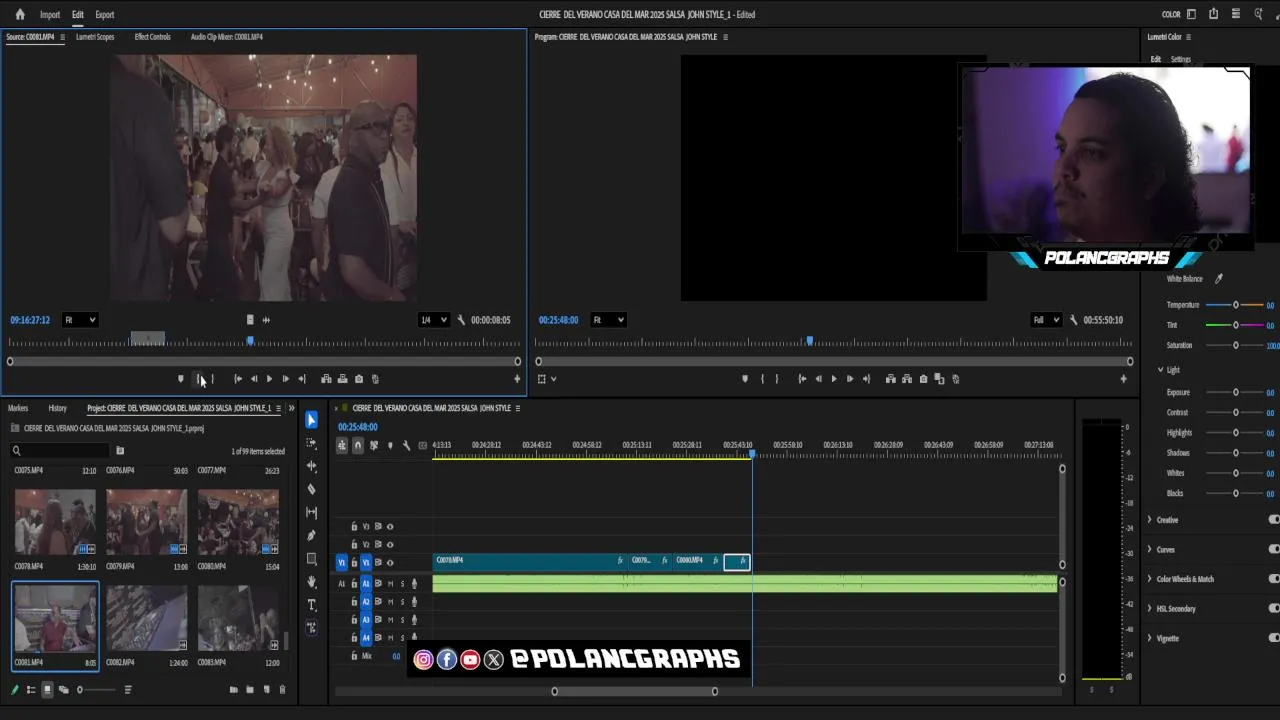Select C0082.MP4 thumbnail in Project bin

point(147,620)
